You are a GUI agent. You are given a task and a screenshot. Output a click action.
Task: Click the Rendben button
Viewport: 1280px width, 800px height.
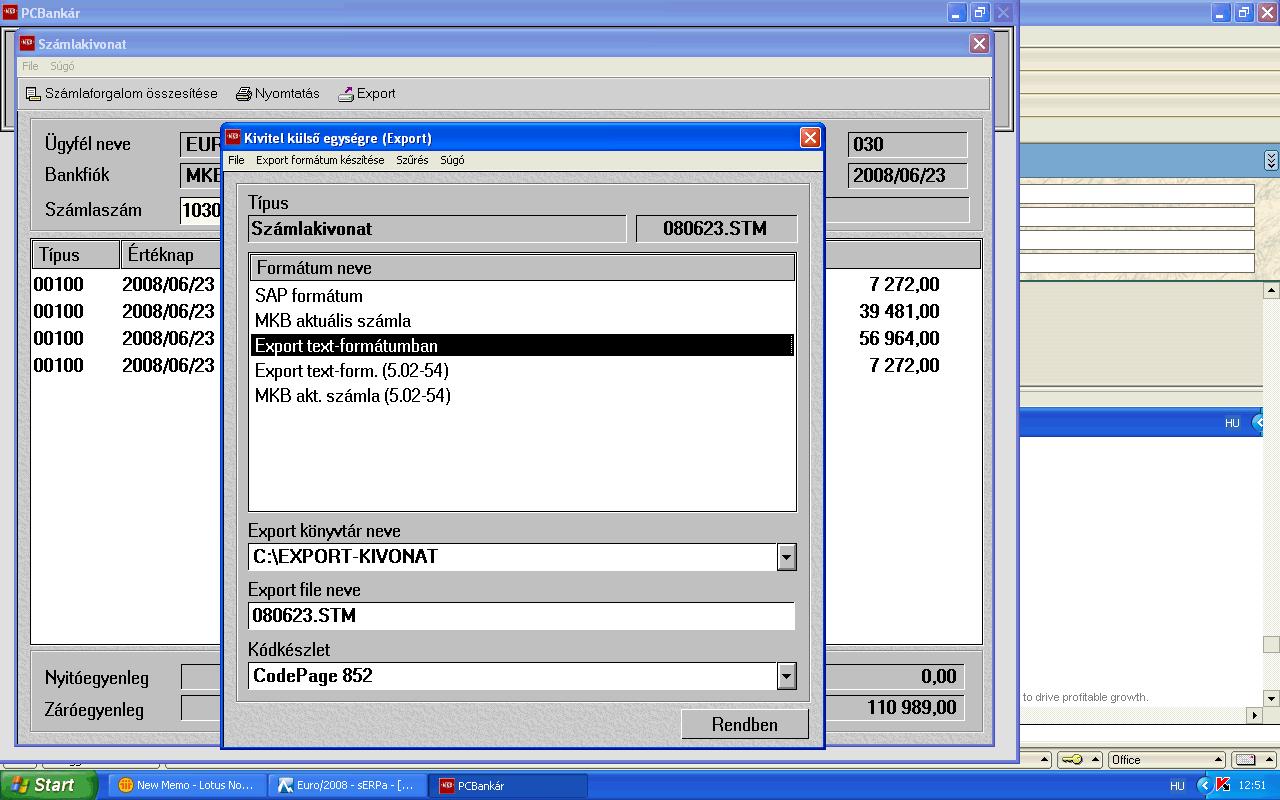(745, 725)
